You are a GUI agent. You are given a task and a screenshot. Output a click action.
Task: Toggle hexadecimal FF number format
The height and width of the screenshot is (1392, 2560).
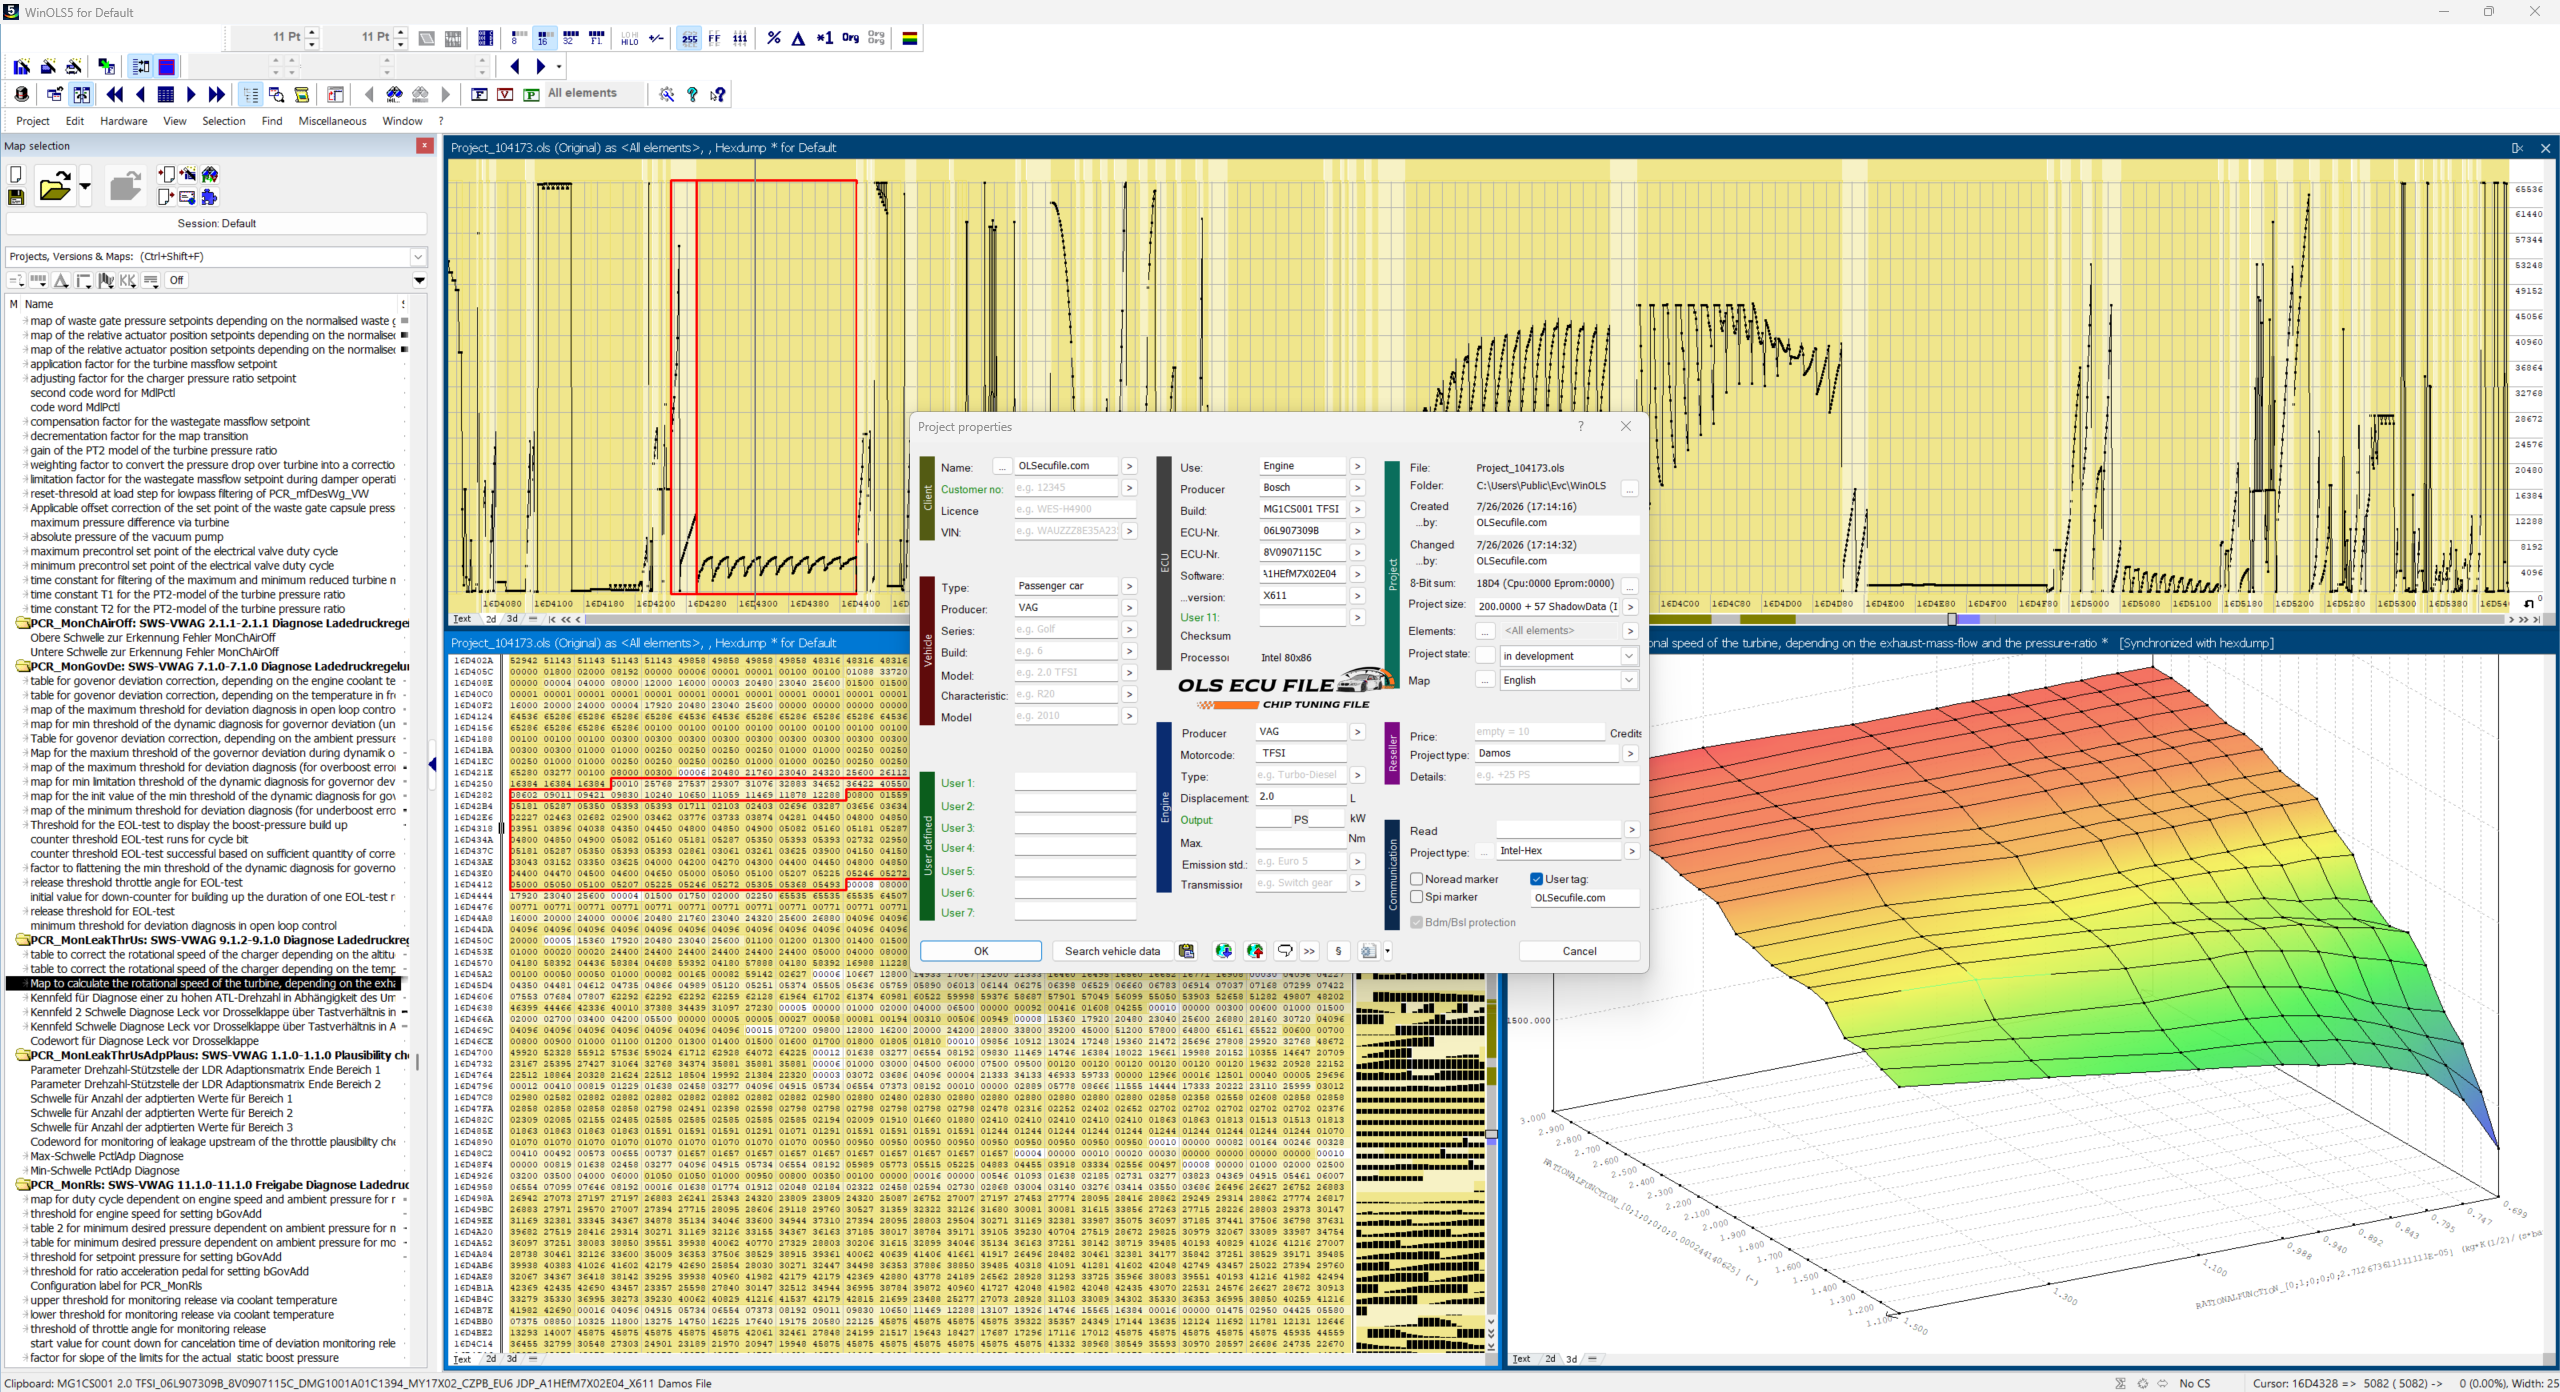point(714,38)
